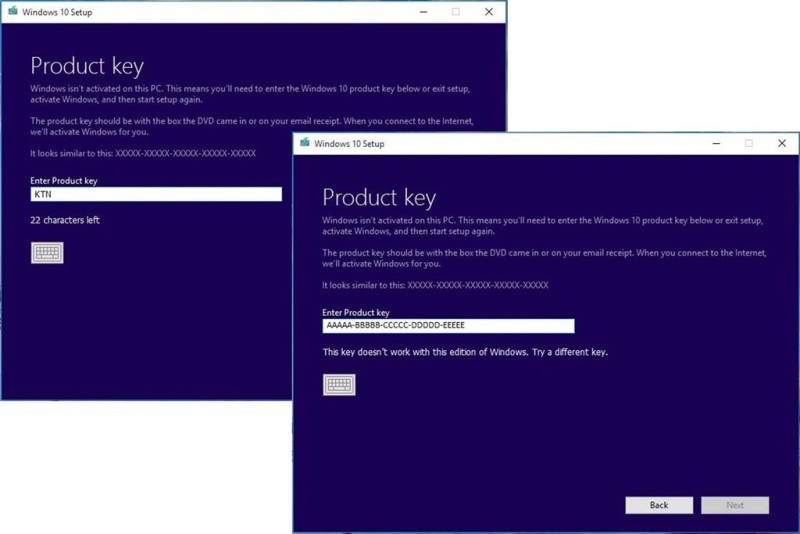
Task: Minimize the rear Windows 10 Setup window
Action: coord(423,12)
